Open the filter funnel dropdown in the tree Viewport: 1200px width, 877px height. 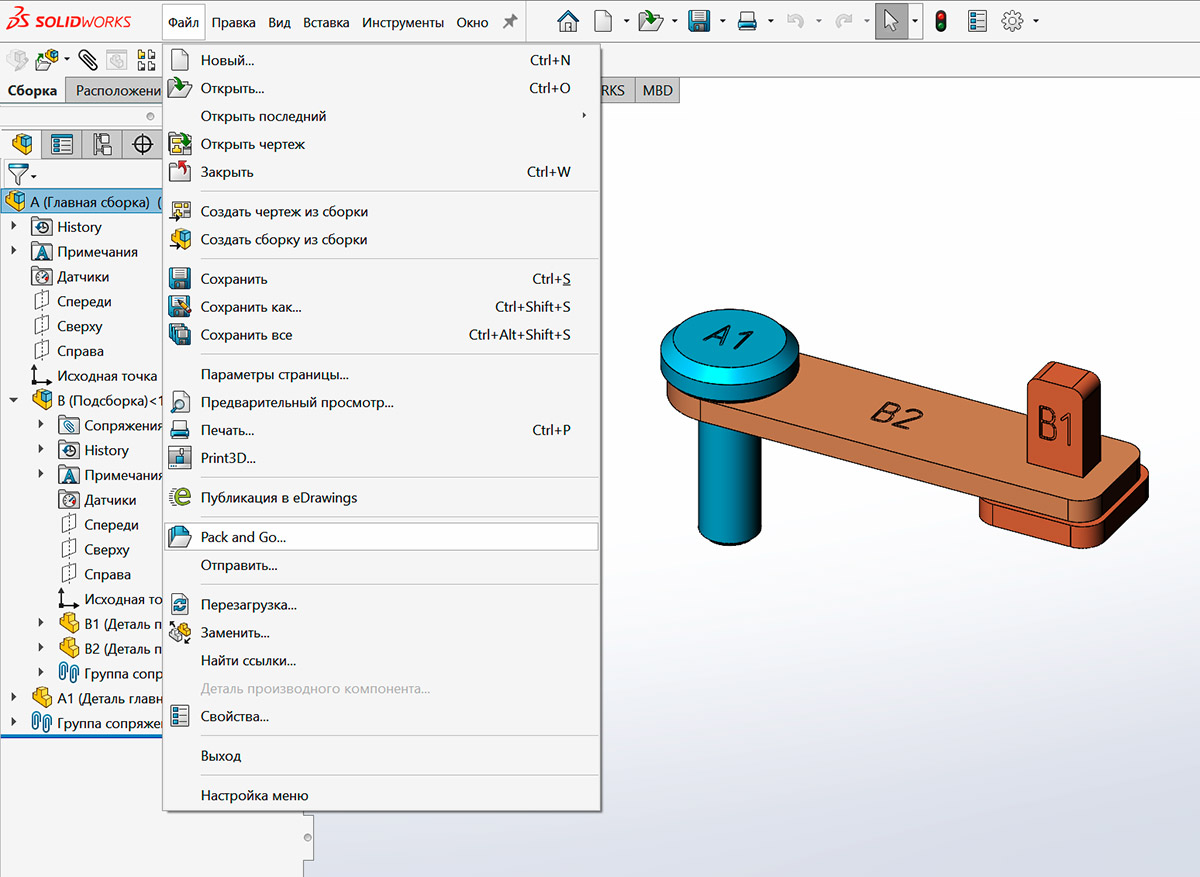click(x=21, y=174)
